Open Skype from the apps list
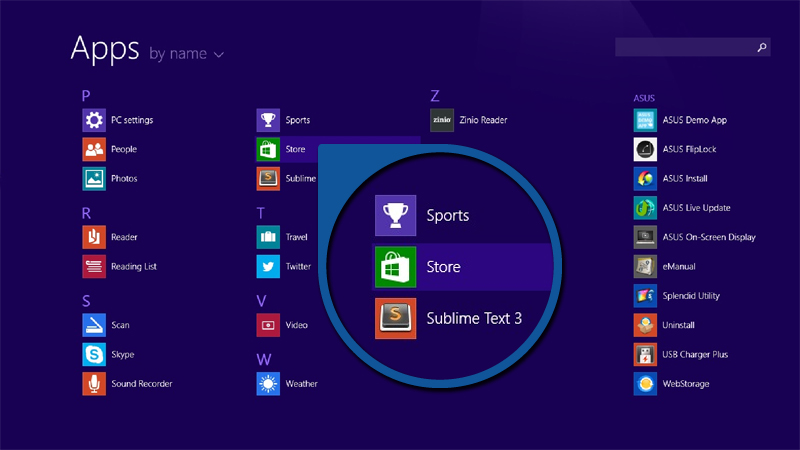The height and width of the screenshot is (450, 800). [x=94, y=355]
